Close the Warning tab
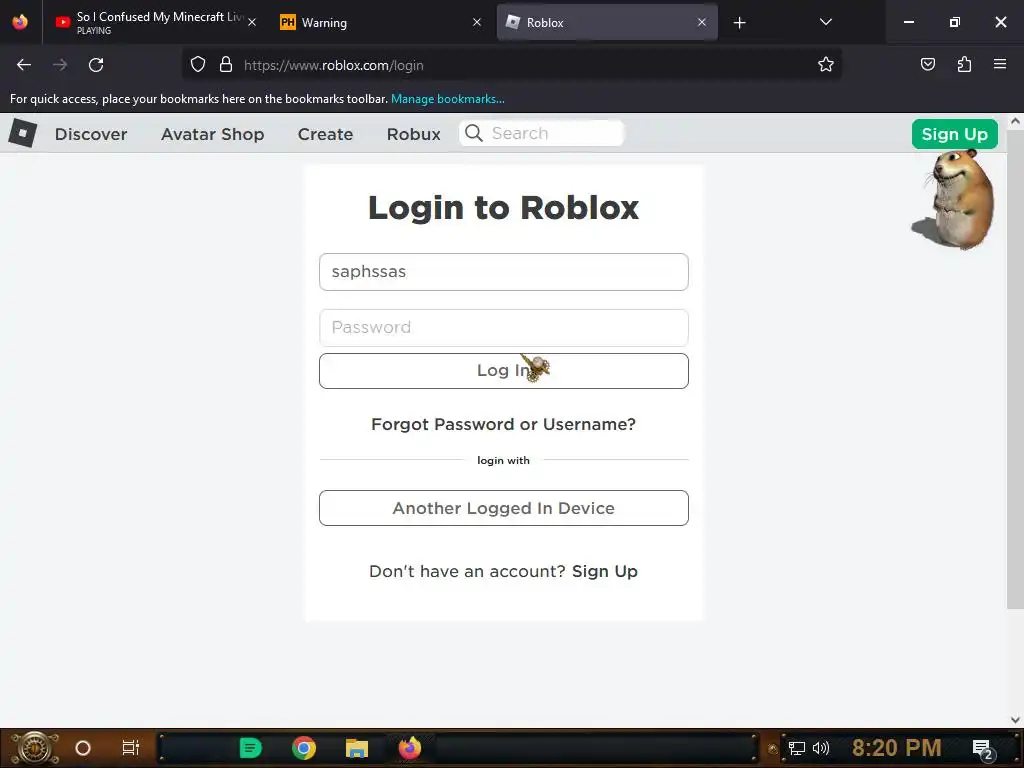 pyautogui.click(x=477, y=22)
